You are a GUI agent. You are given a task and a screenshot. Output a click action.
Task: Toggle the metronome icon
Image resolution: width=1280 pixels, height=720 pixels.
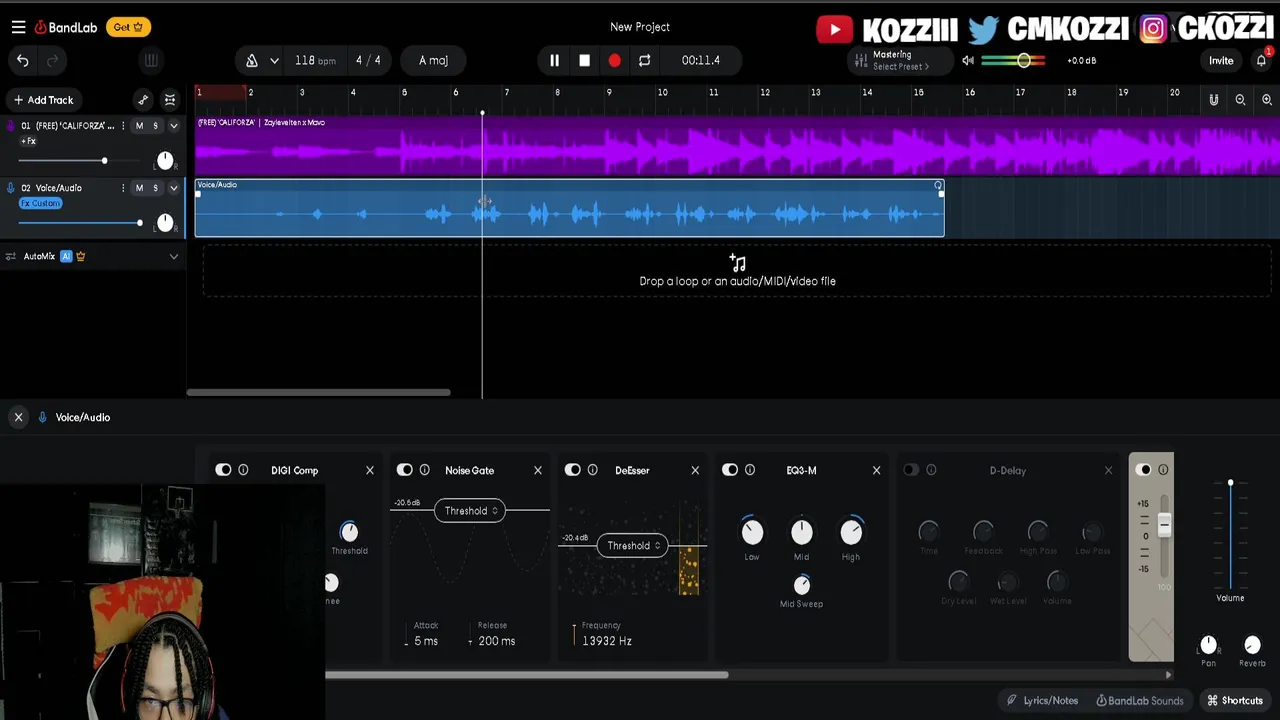pyautogui.click(x=252, y=61)
